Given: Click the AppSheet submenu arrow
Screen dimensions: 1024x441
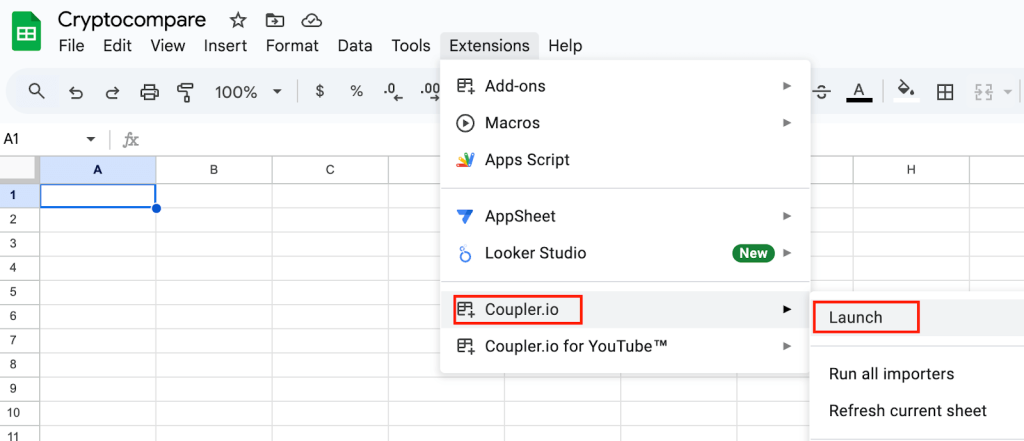Looking at the screenshot, I should pos(787,216).
